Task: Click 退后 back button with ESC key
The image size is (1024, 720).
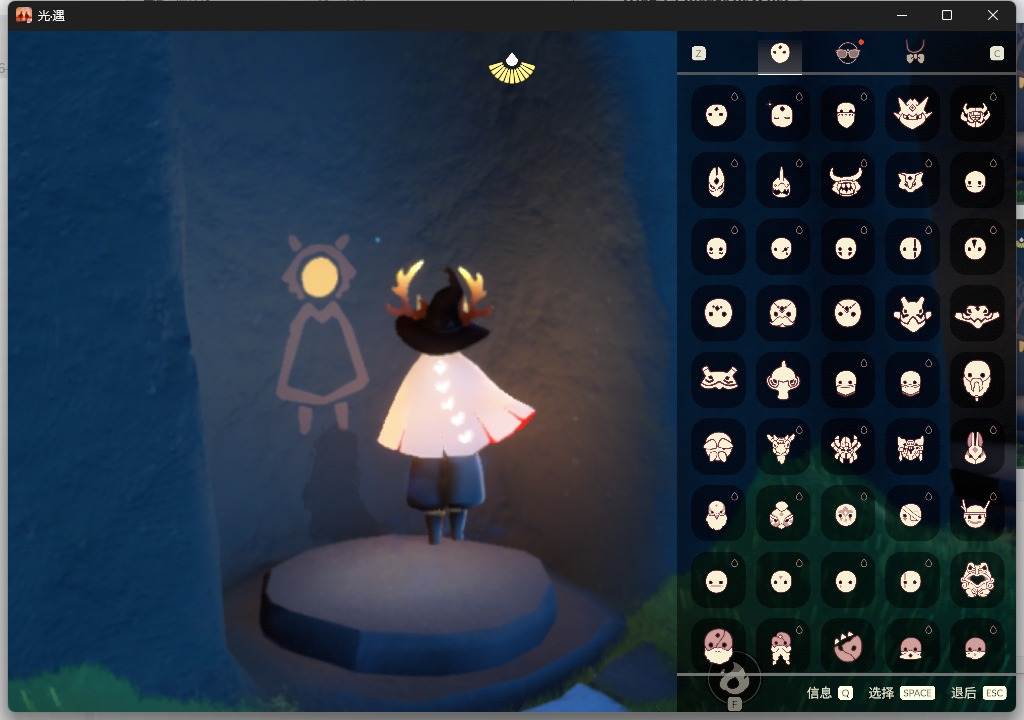Action: [978, 693]
